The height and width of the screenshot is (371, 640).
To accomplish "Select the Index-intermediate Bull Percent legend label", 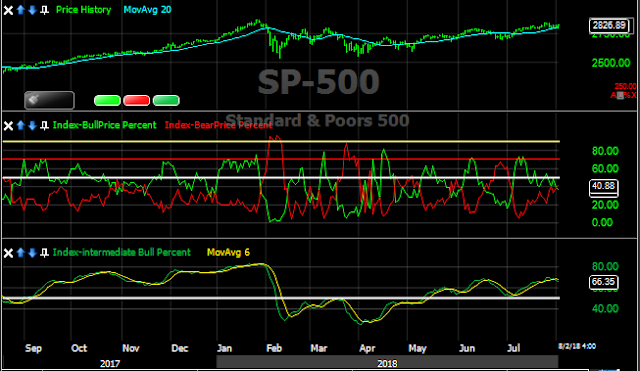I will [122, 253].
